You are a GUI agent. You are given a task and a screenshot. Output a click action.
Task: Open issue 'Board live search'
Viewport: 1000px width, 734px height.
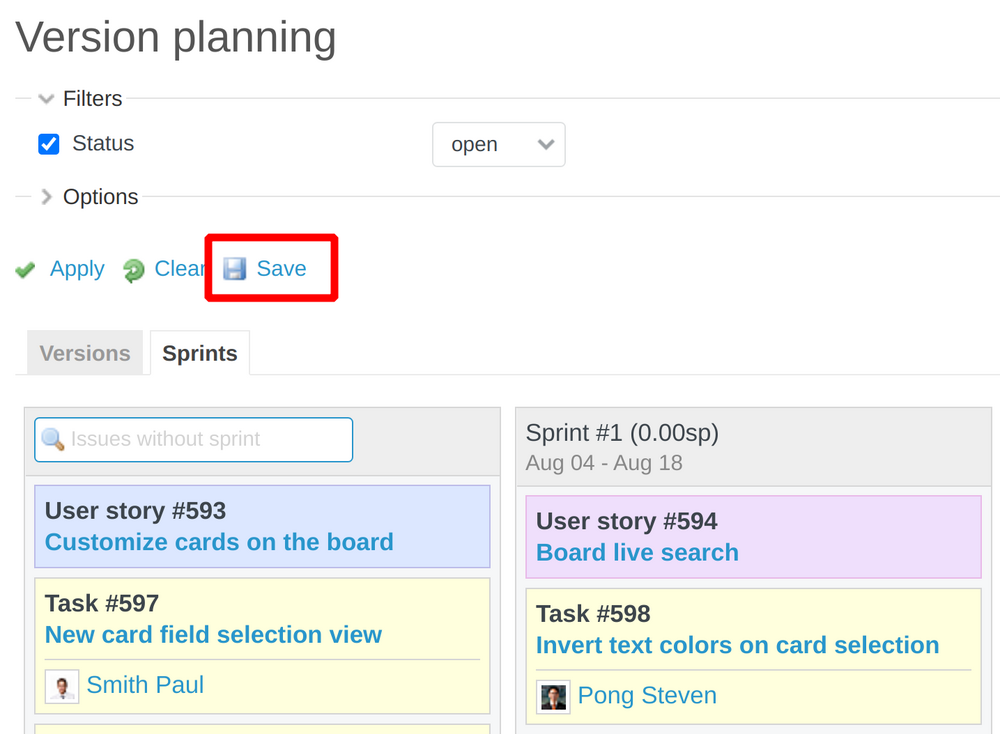[637, 552]
